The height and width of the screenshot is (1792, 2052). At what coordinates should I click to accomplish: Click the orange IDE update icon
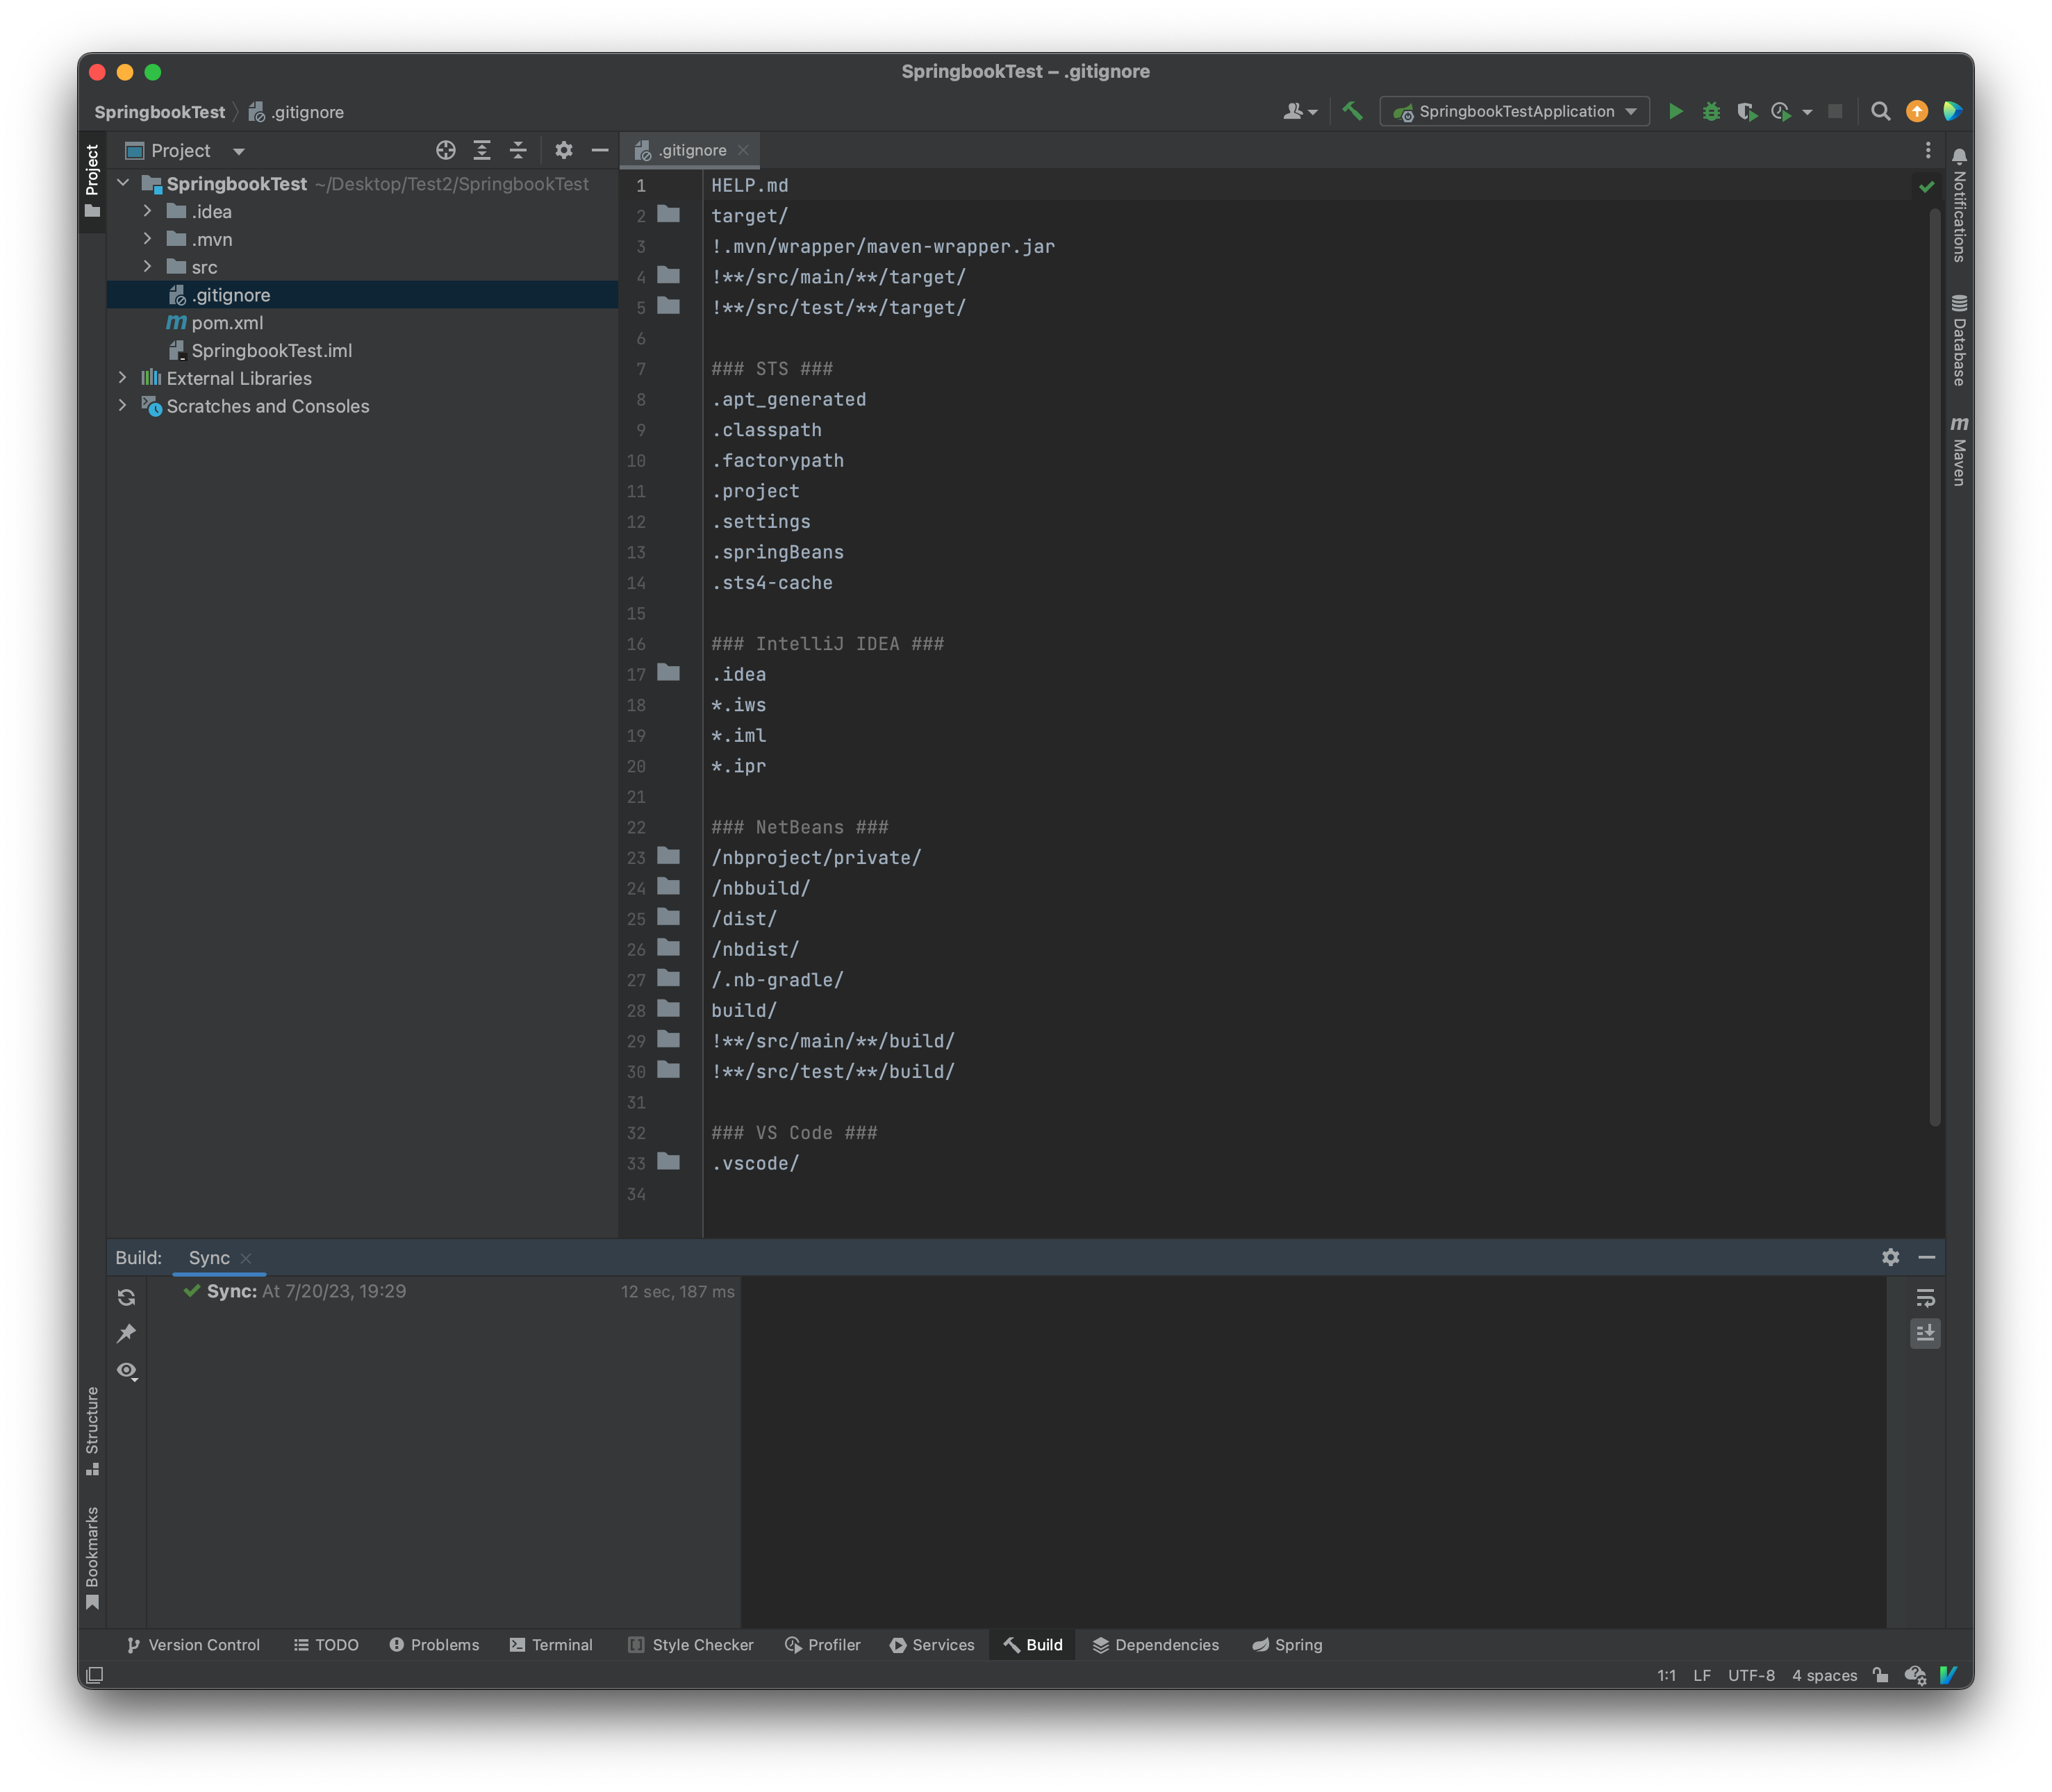tap(1916, 111)
